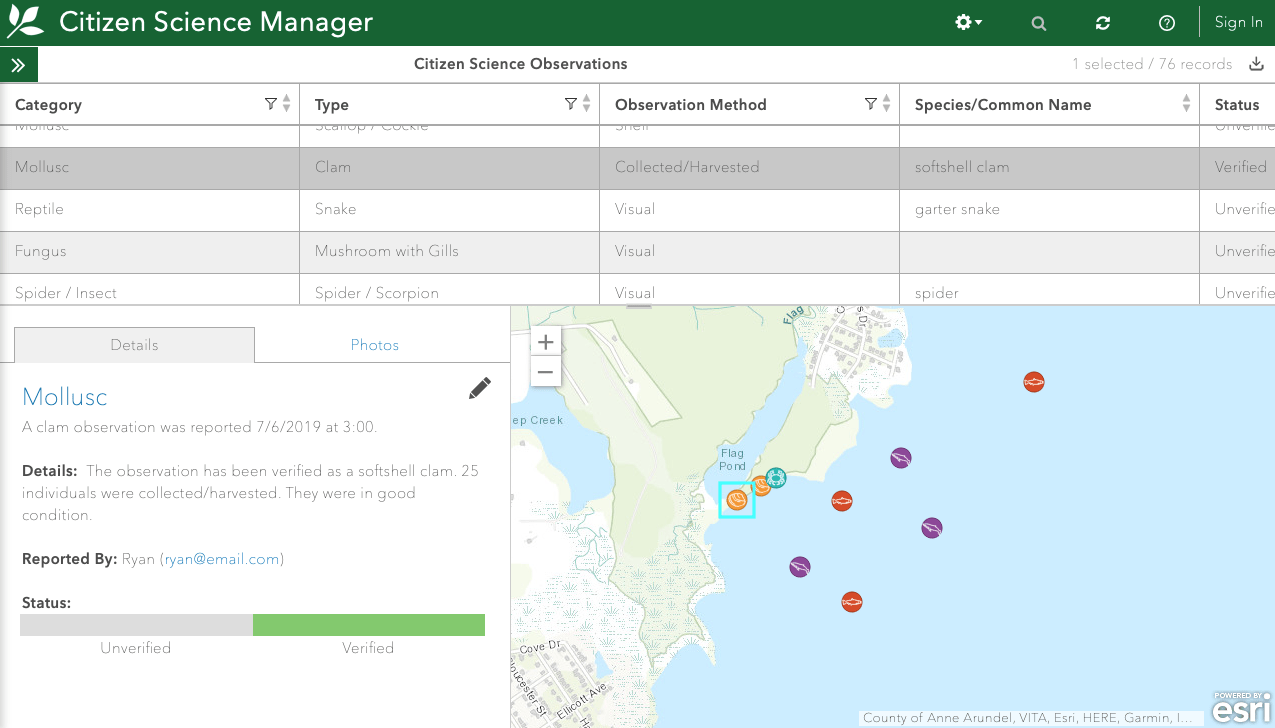Select the highlighted observation marker on the map
Viewport: 1275px width, 728px height.
point(737,500)
